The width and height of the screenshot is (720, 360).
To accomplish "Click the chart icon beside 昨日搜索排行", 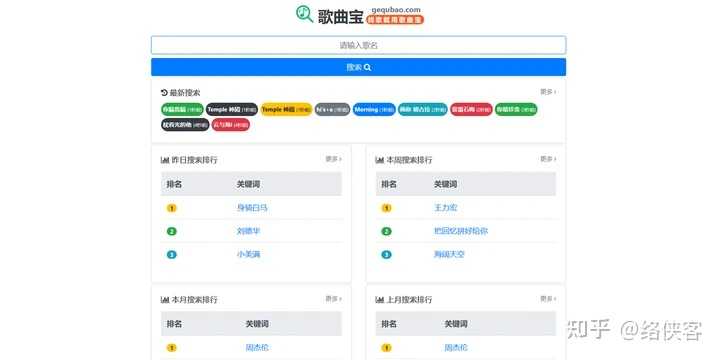I will [165, 160].
